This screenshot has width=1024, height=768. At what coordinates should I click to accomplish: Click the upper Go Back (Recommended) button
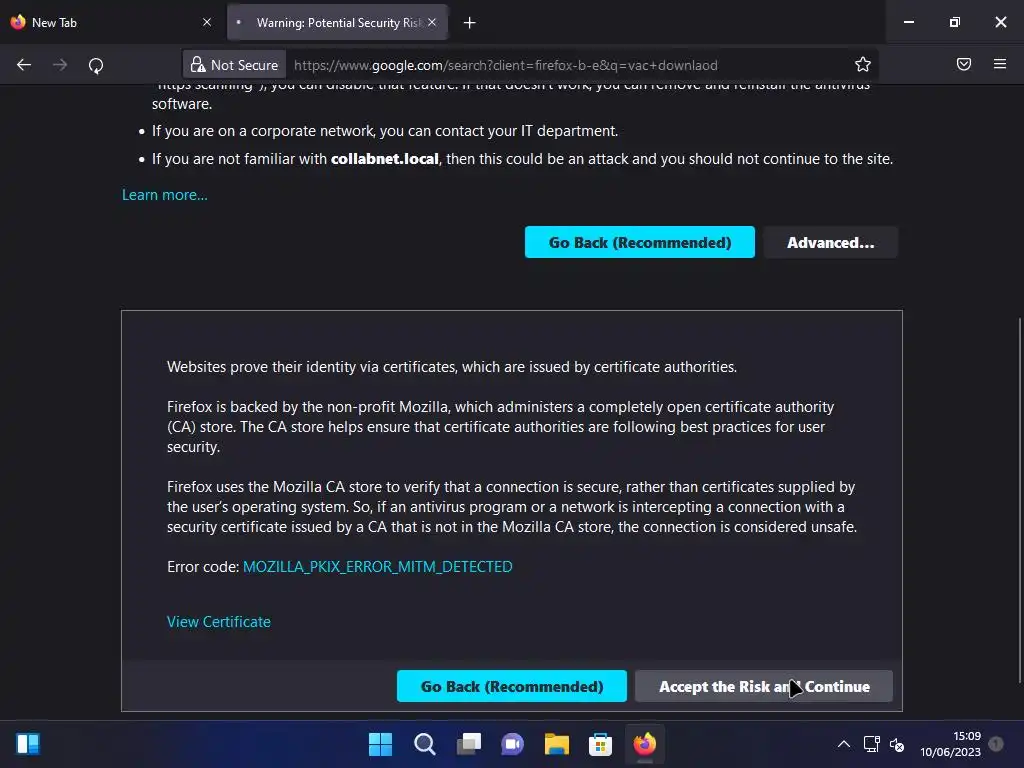[640, 242]
